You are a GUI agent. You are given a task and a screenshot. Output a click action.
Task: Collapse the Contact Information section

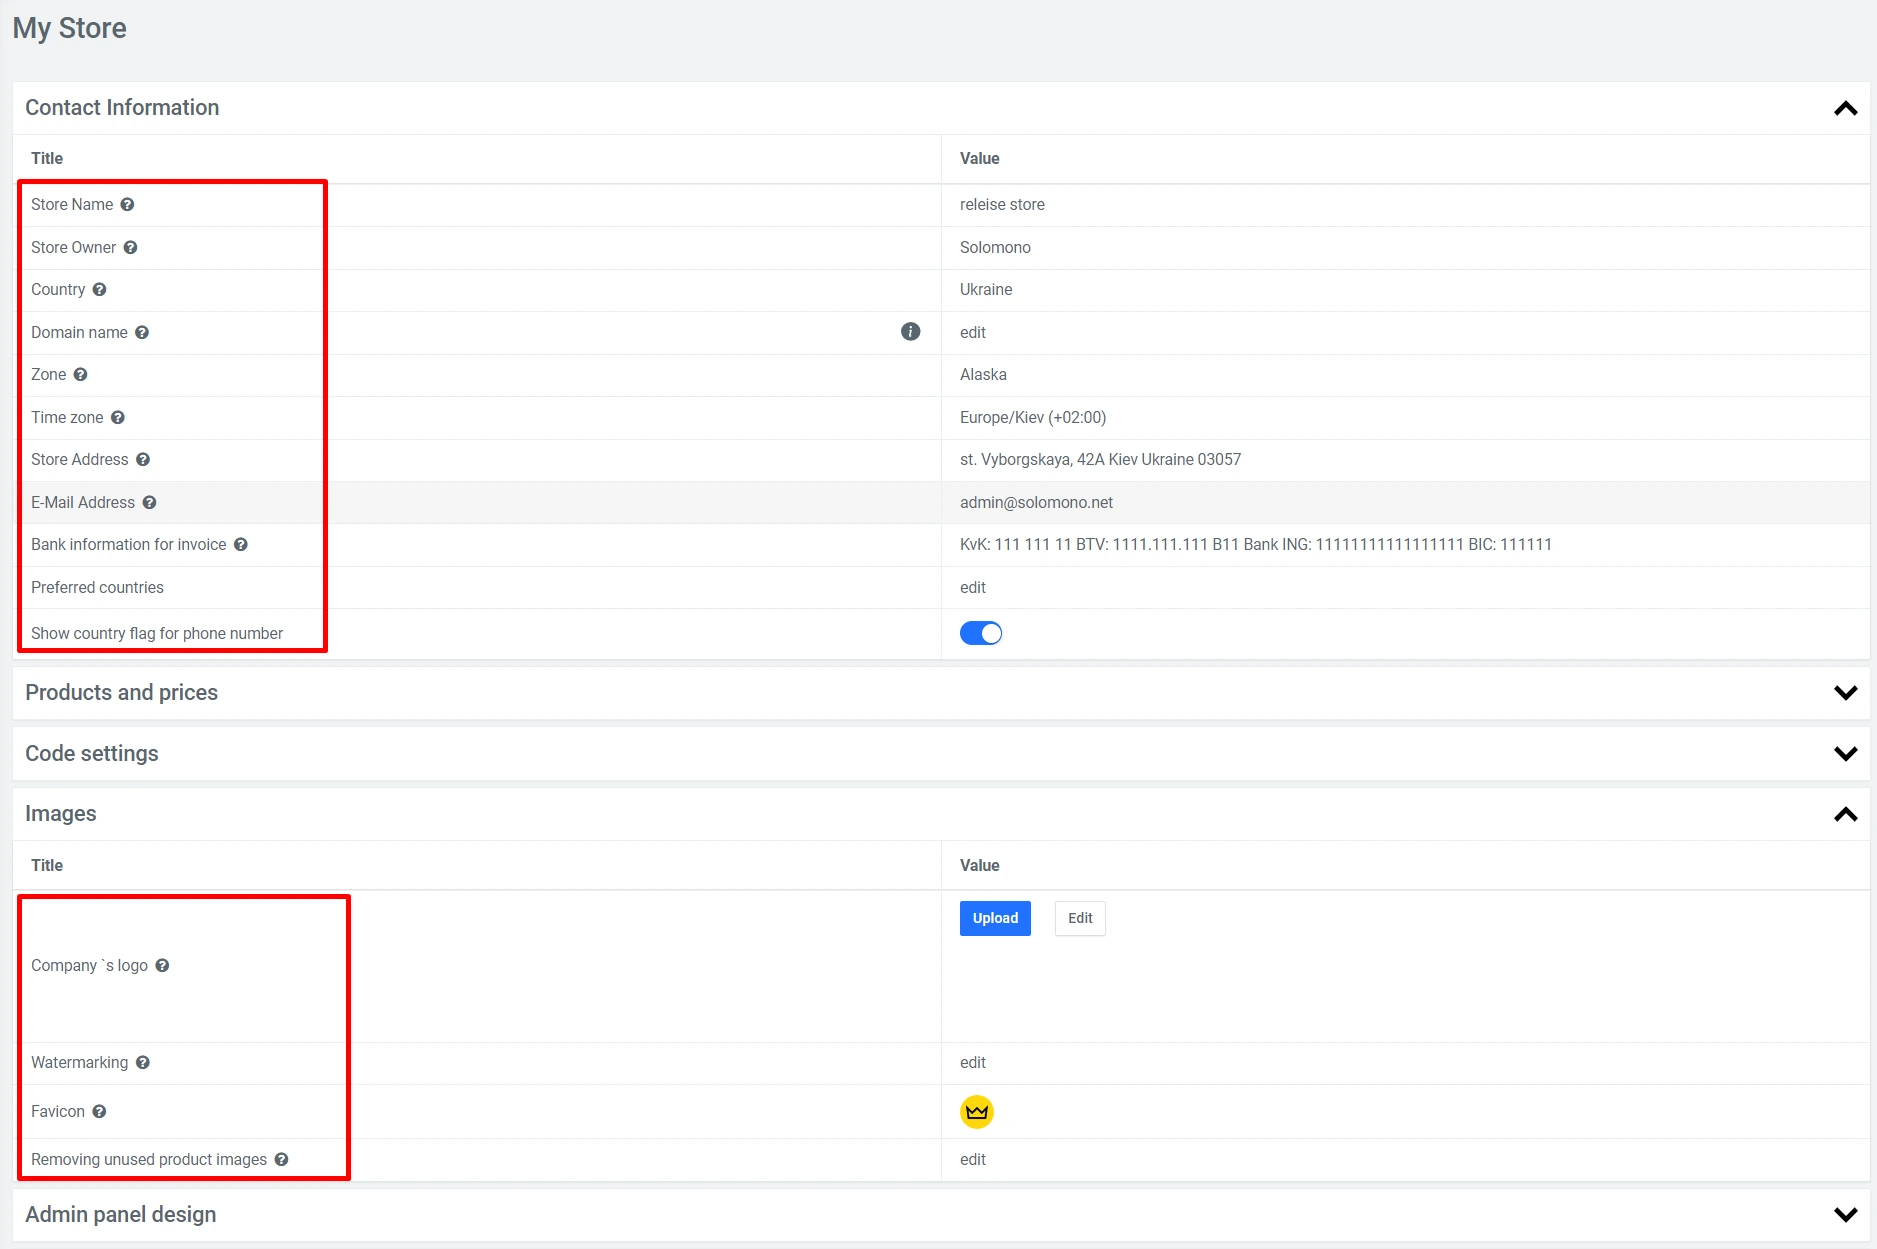pos(1845,108)
